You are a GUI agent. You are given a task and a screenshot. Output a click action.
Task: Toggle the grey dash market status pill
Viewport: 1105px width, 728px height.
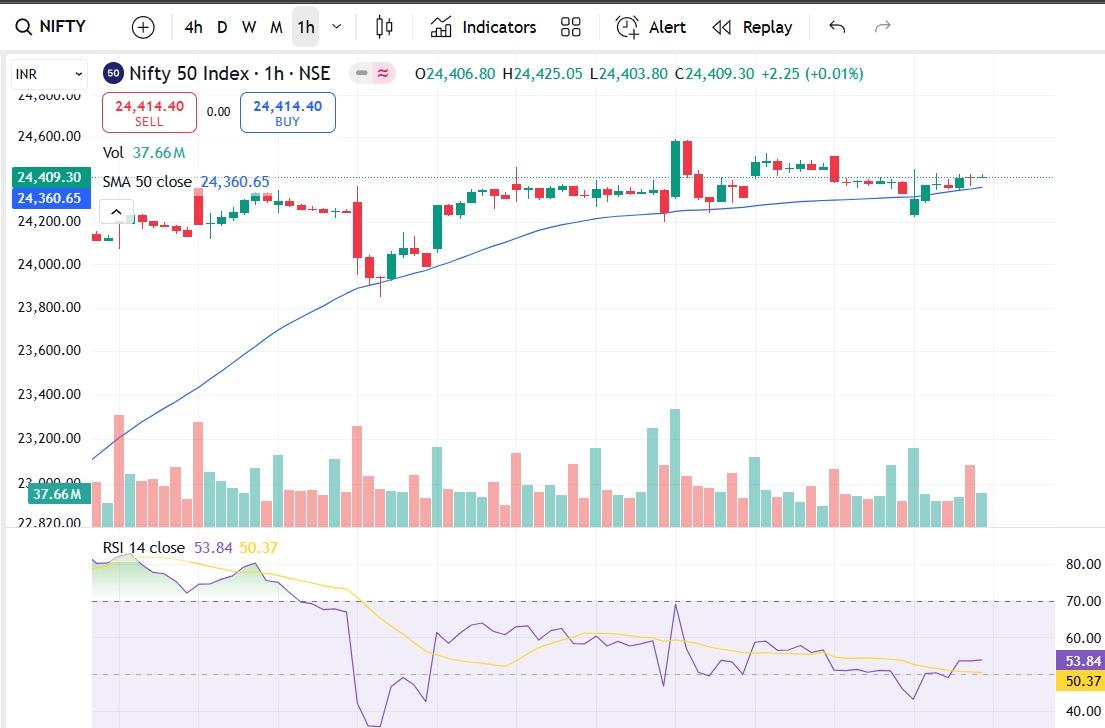point(362,73)
